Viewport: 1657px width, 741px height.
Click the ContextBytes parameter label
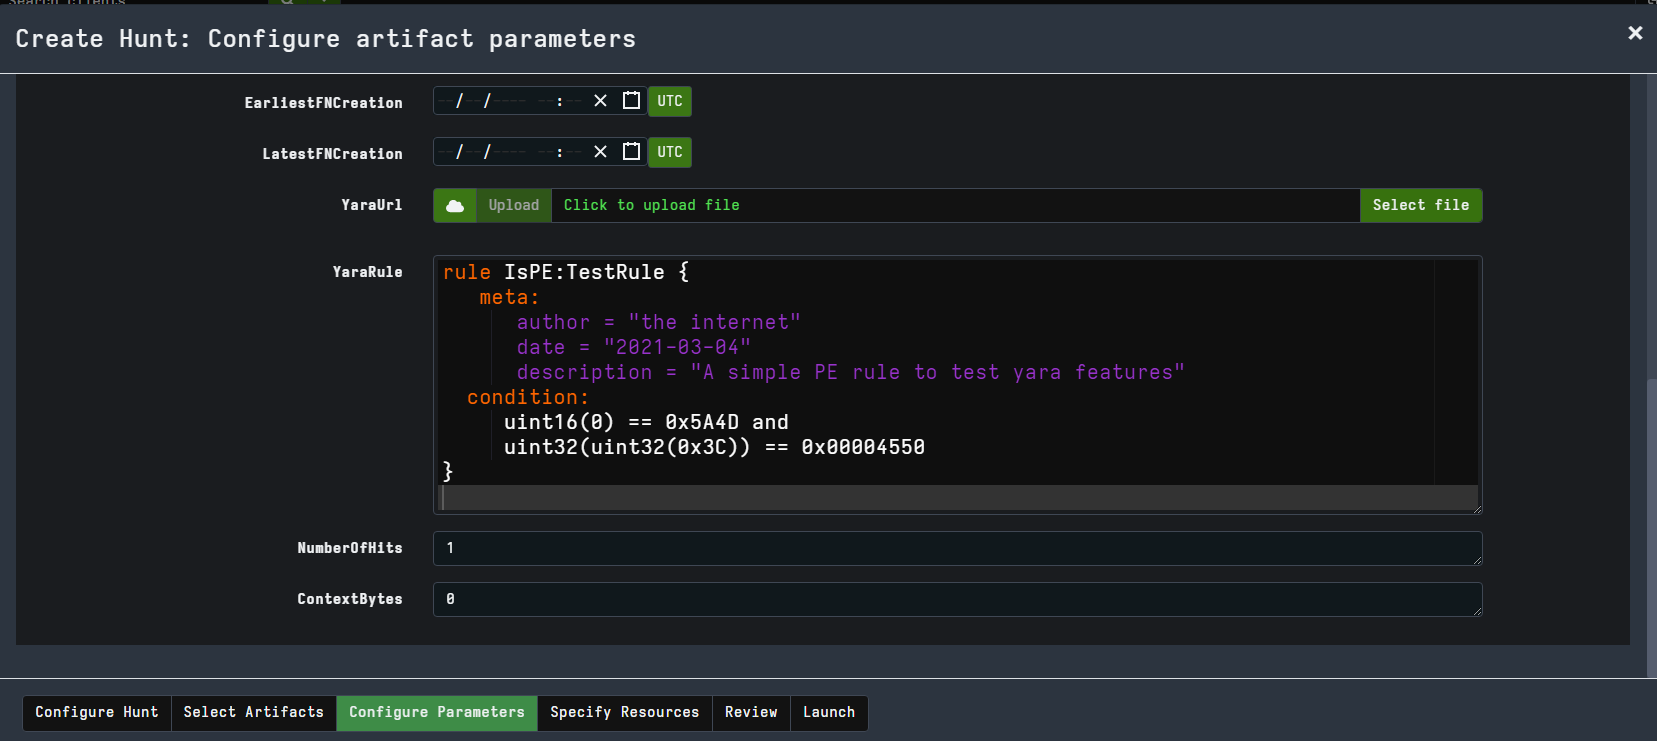pyautogui.click(x=350, y=599)
